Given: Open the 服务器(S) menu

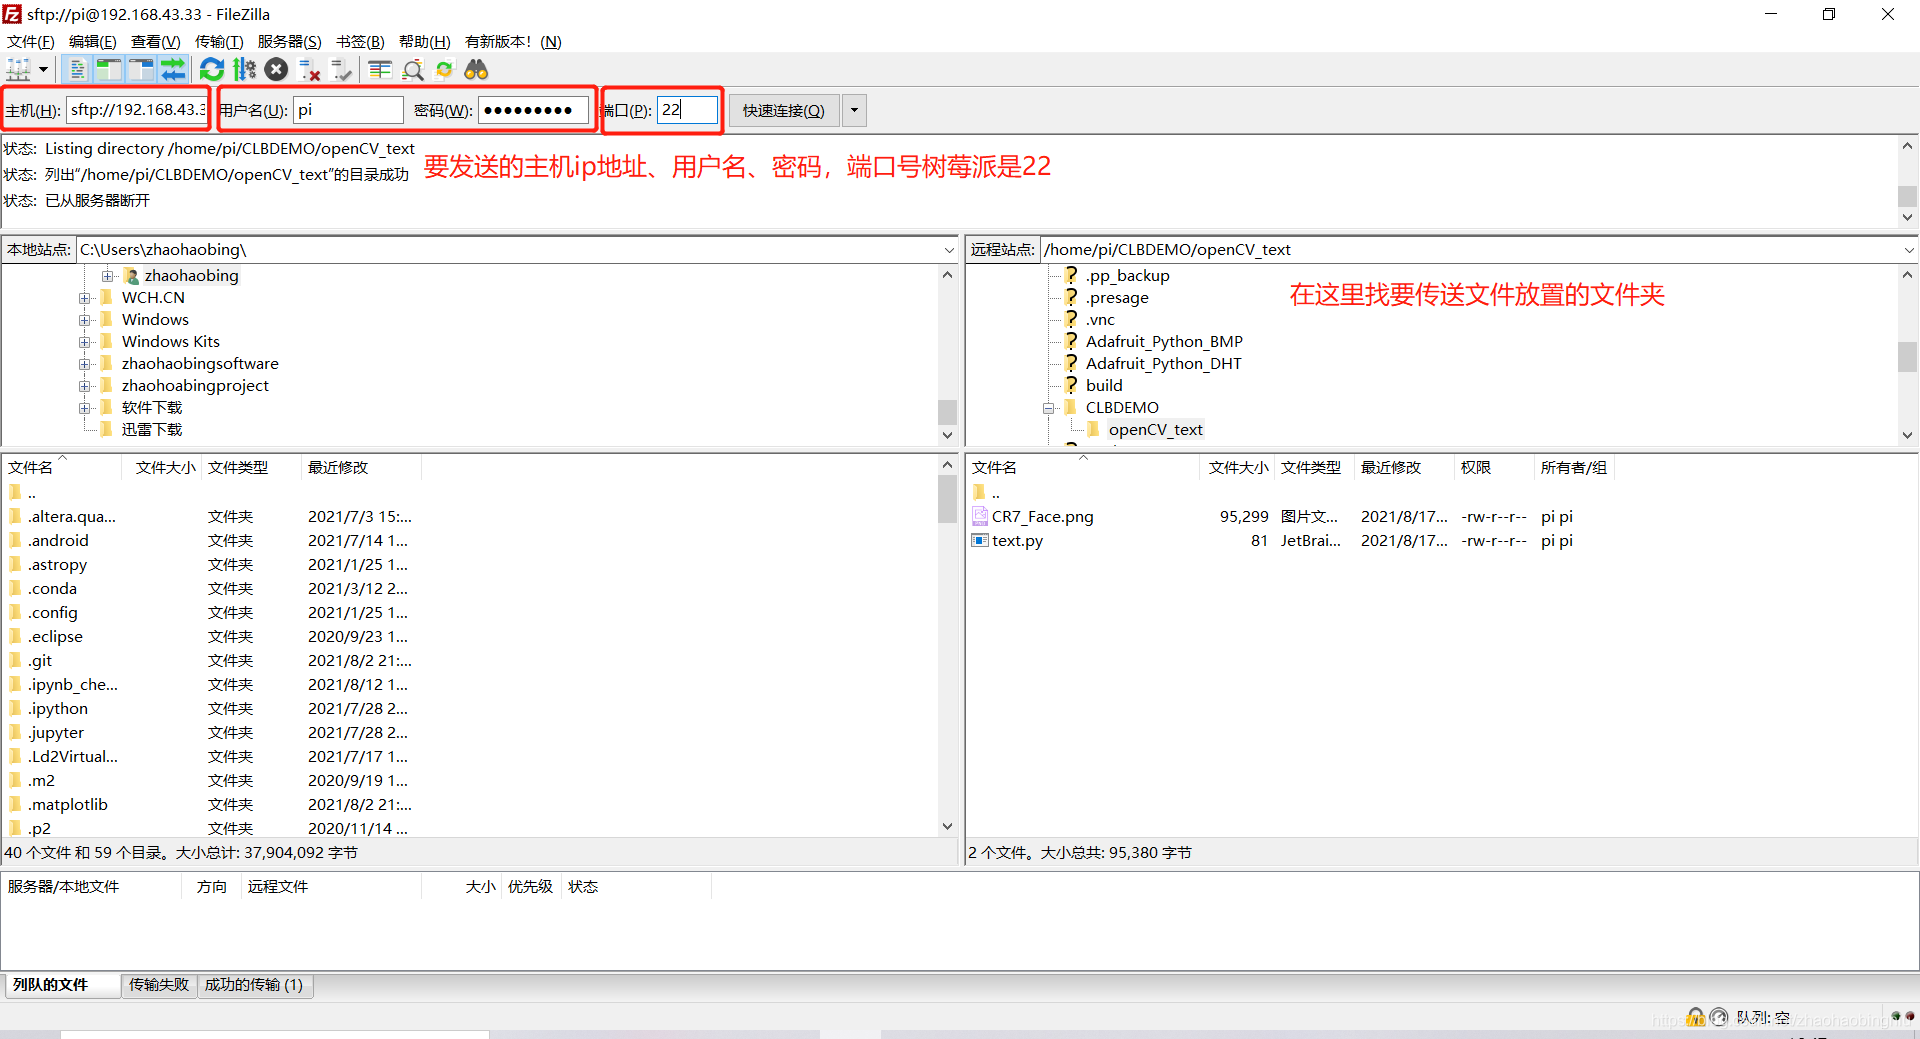Looking at the screenshot, I should [x=290, y=41].
